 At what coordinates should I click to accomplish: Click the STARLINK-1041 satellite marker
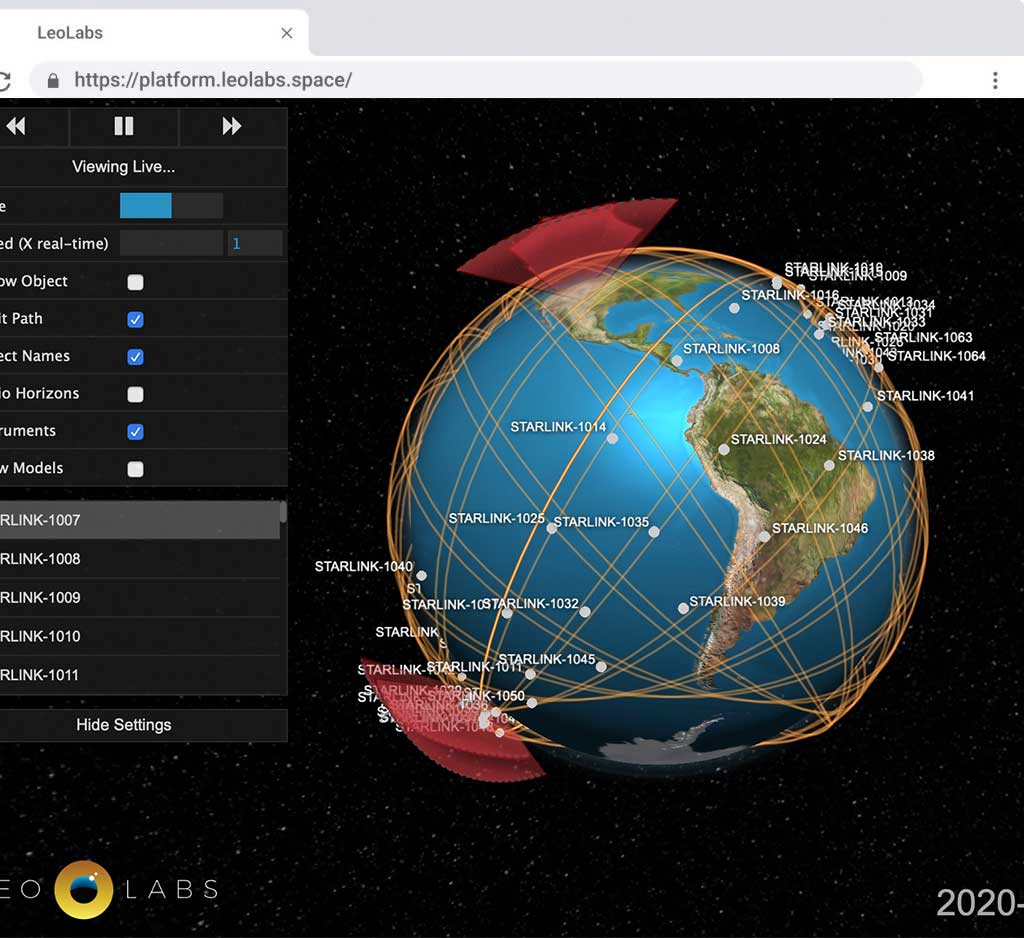[867, 407]
